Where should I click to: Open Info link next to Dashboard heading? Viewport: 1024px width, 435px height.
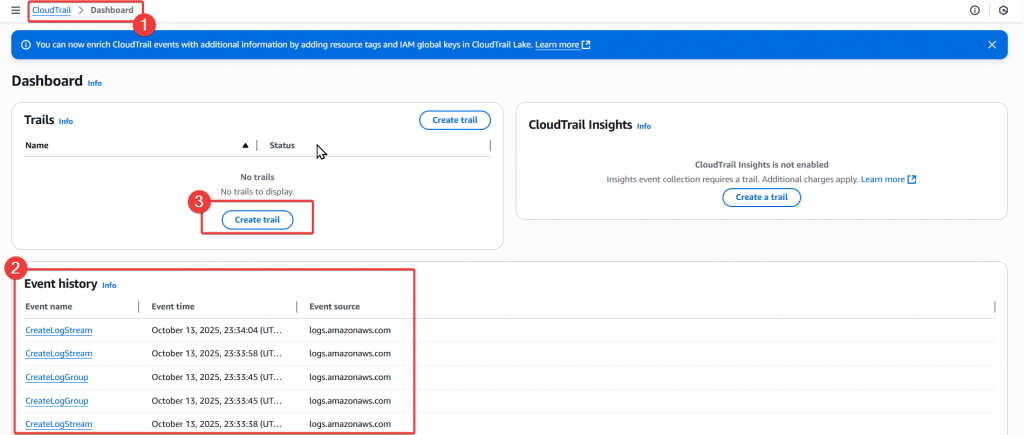point(95,83)
